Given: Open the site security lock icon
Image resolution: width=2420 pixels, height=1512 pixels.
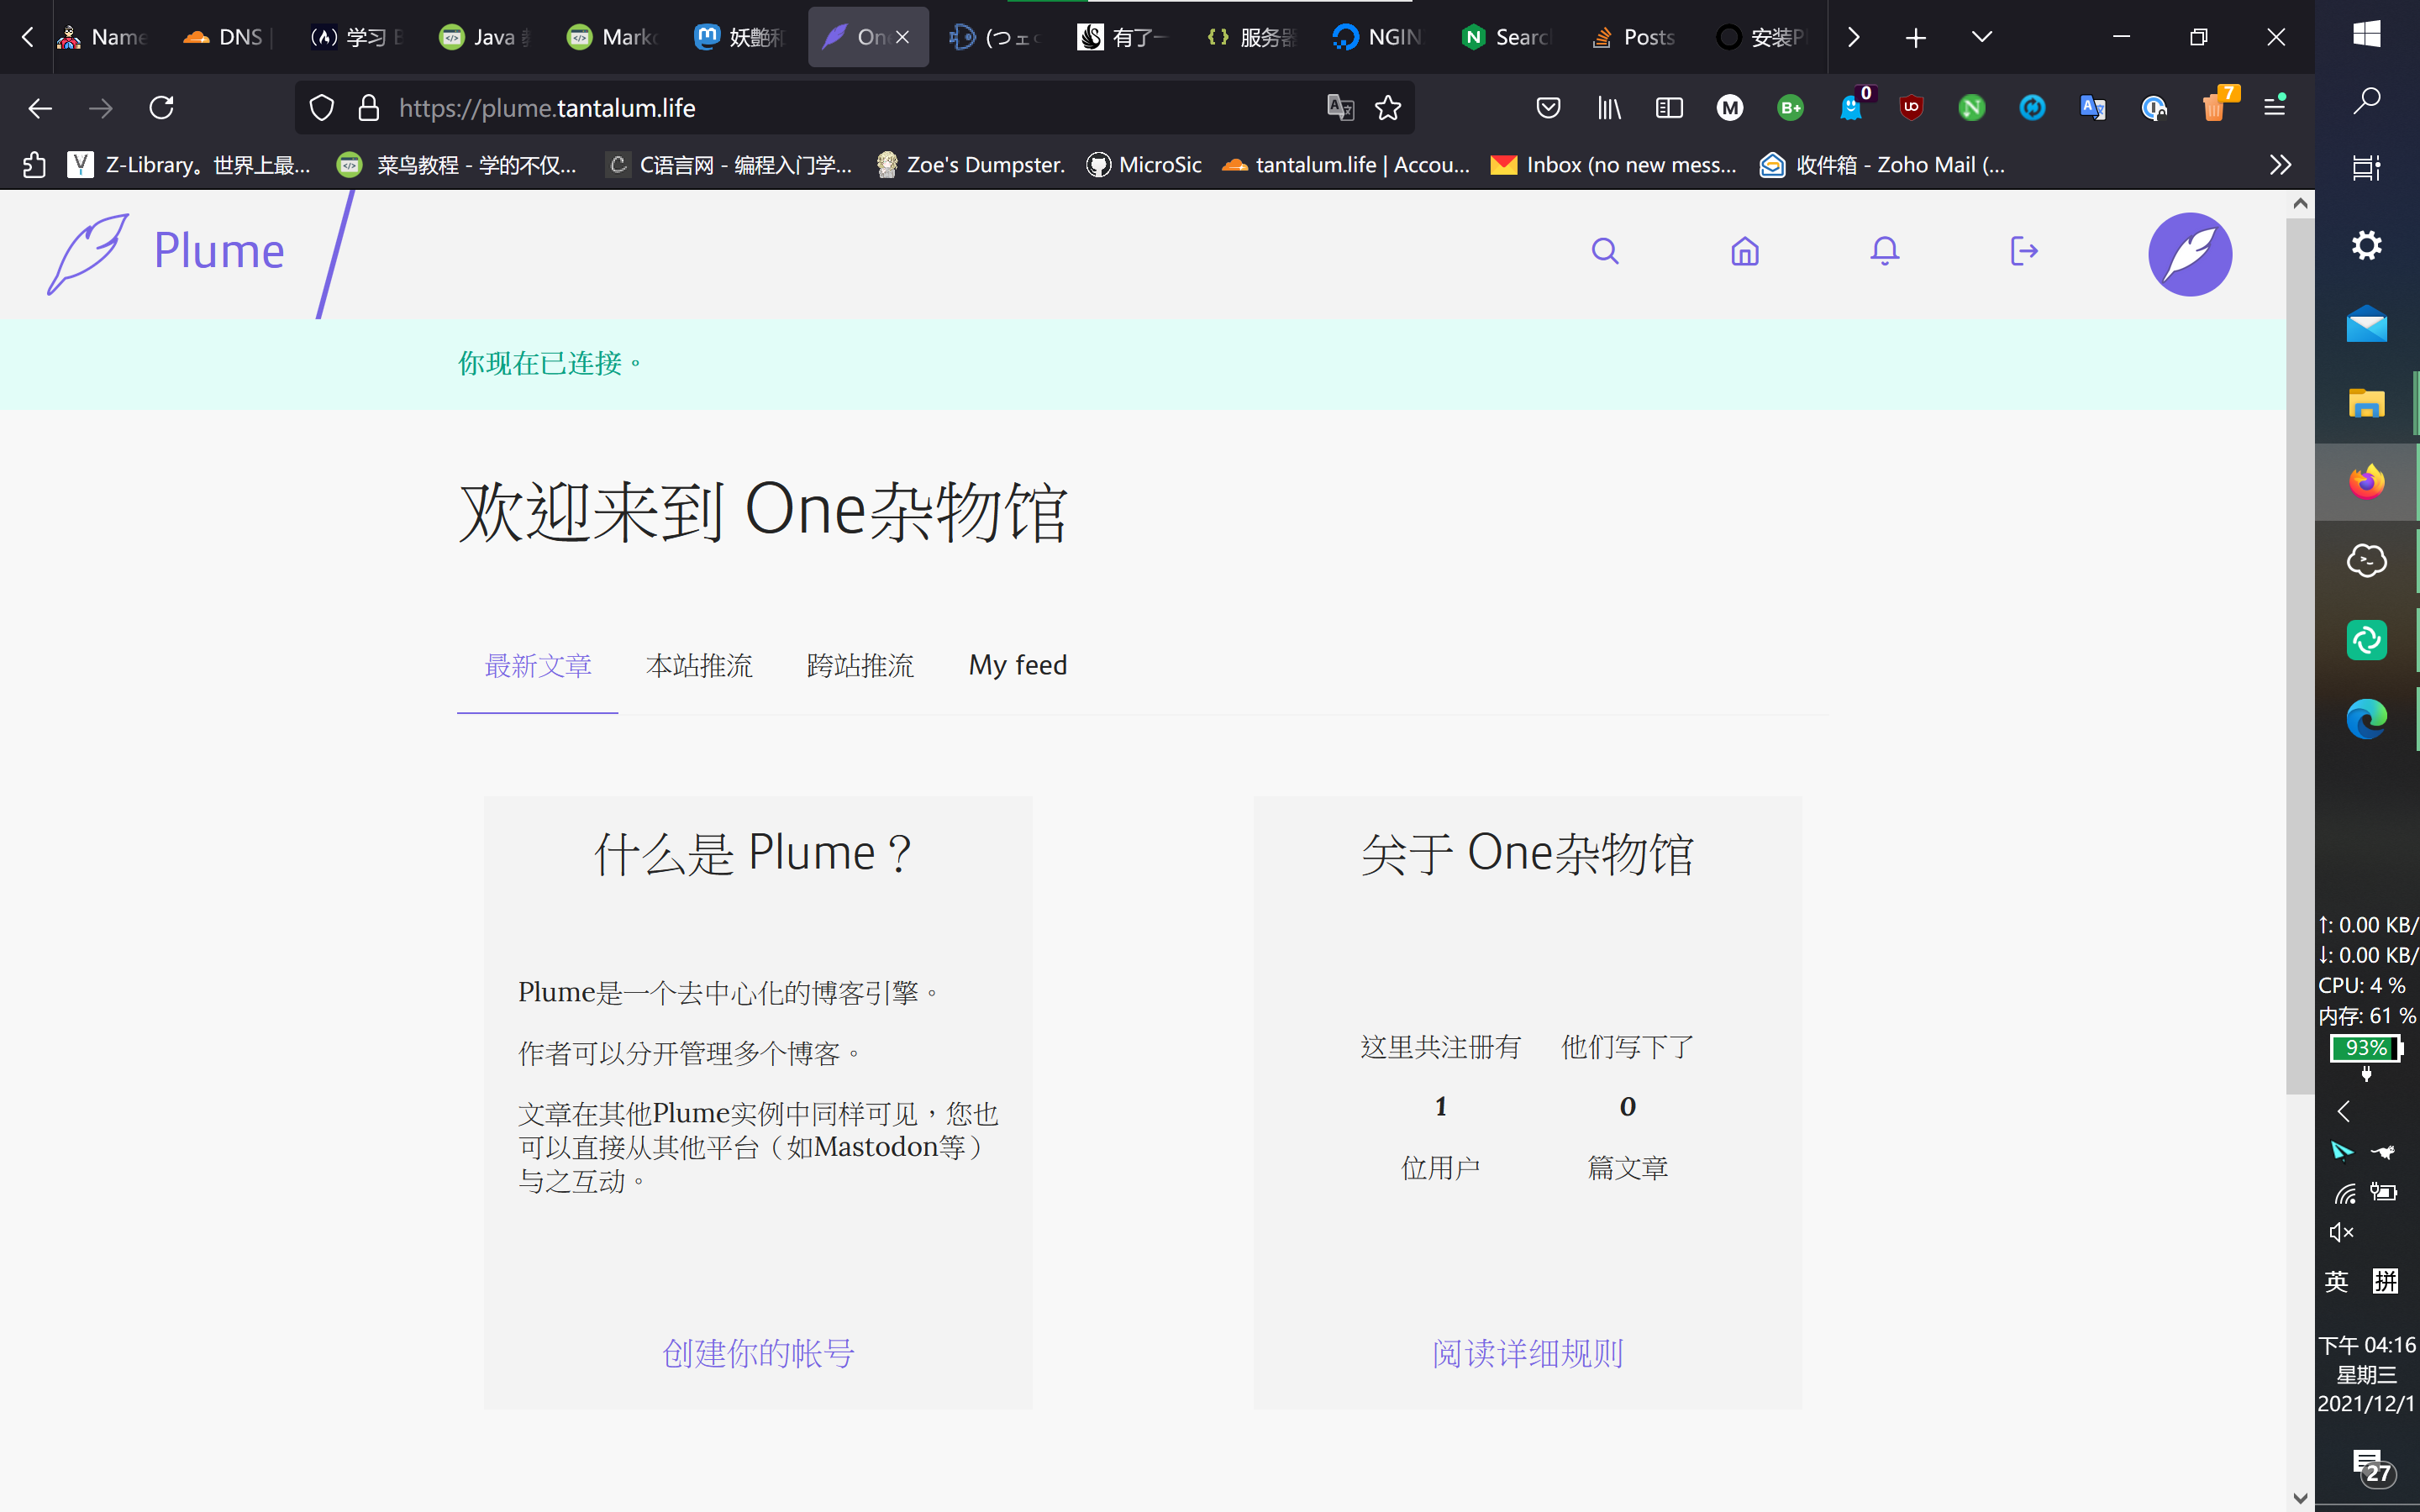Looking at the screenshot, I should 369,108.
